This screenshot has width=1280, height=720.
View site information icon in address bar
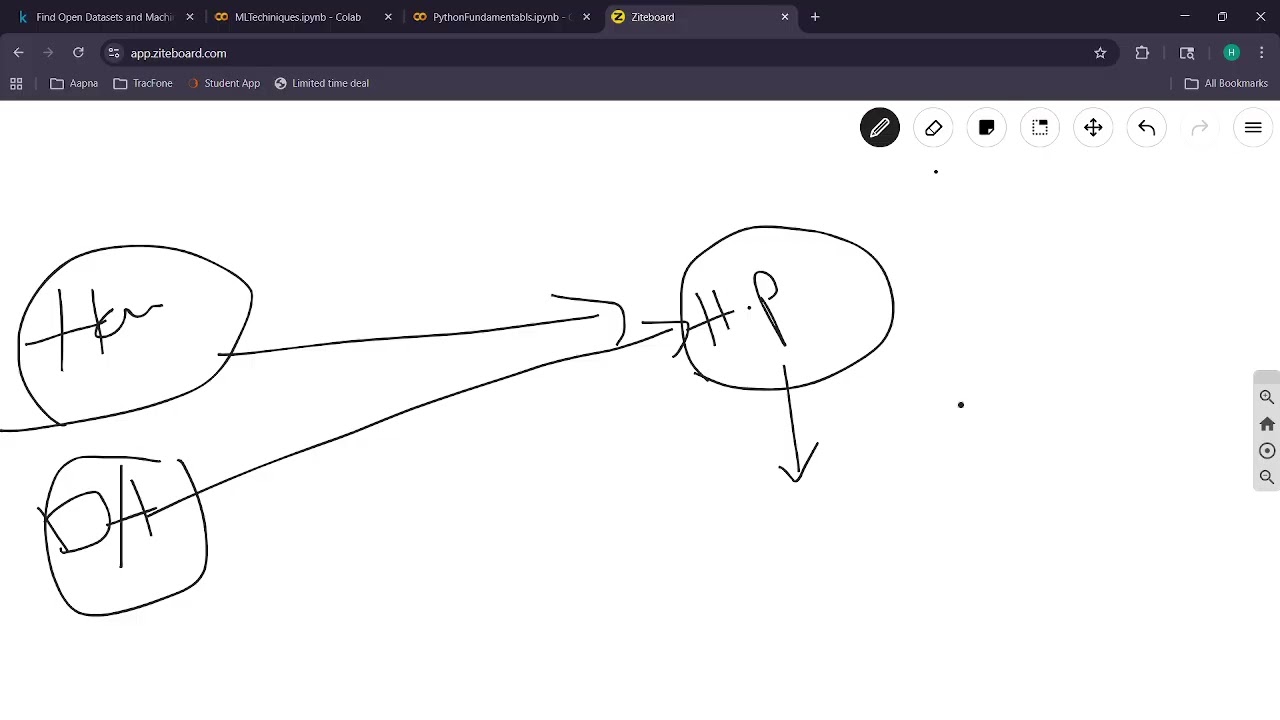point(113,53)
